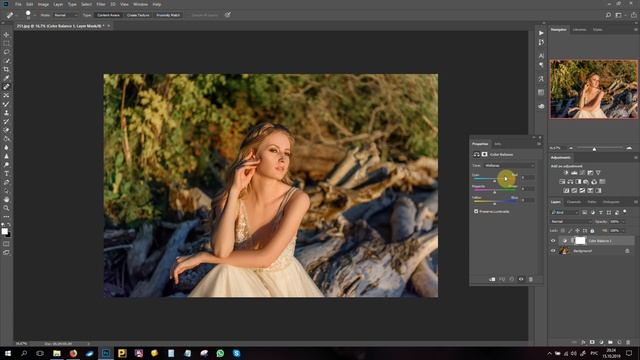
Task: Delete adjustment layer from Properties panel
Action: [531, 279]
